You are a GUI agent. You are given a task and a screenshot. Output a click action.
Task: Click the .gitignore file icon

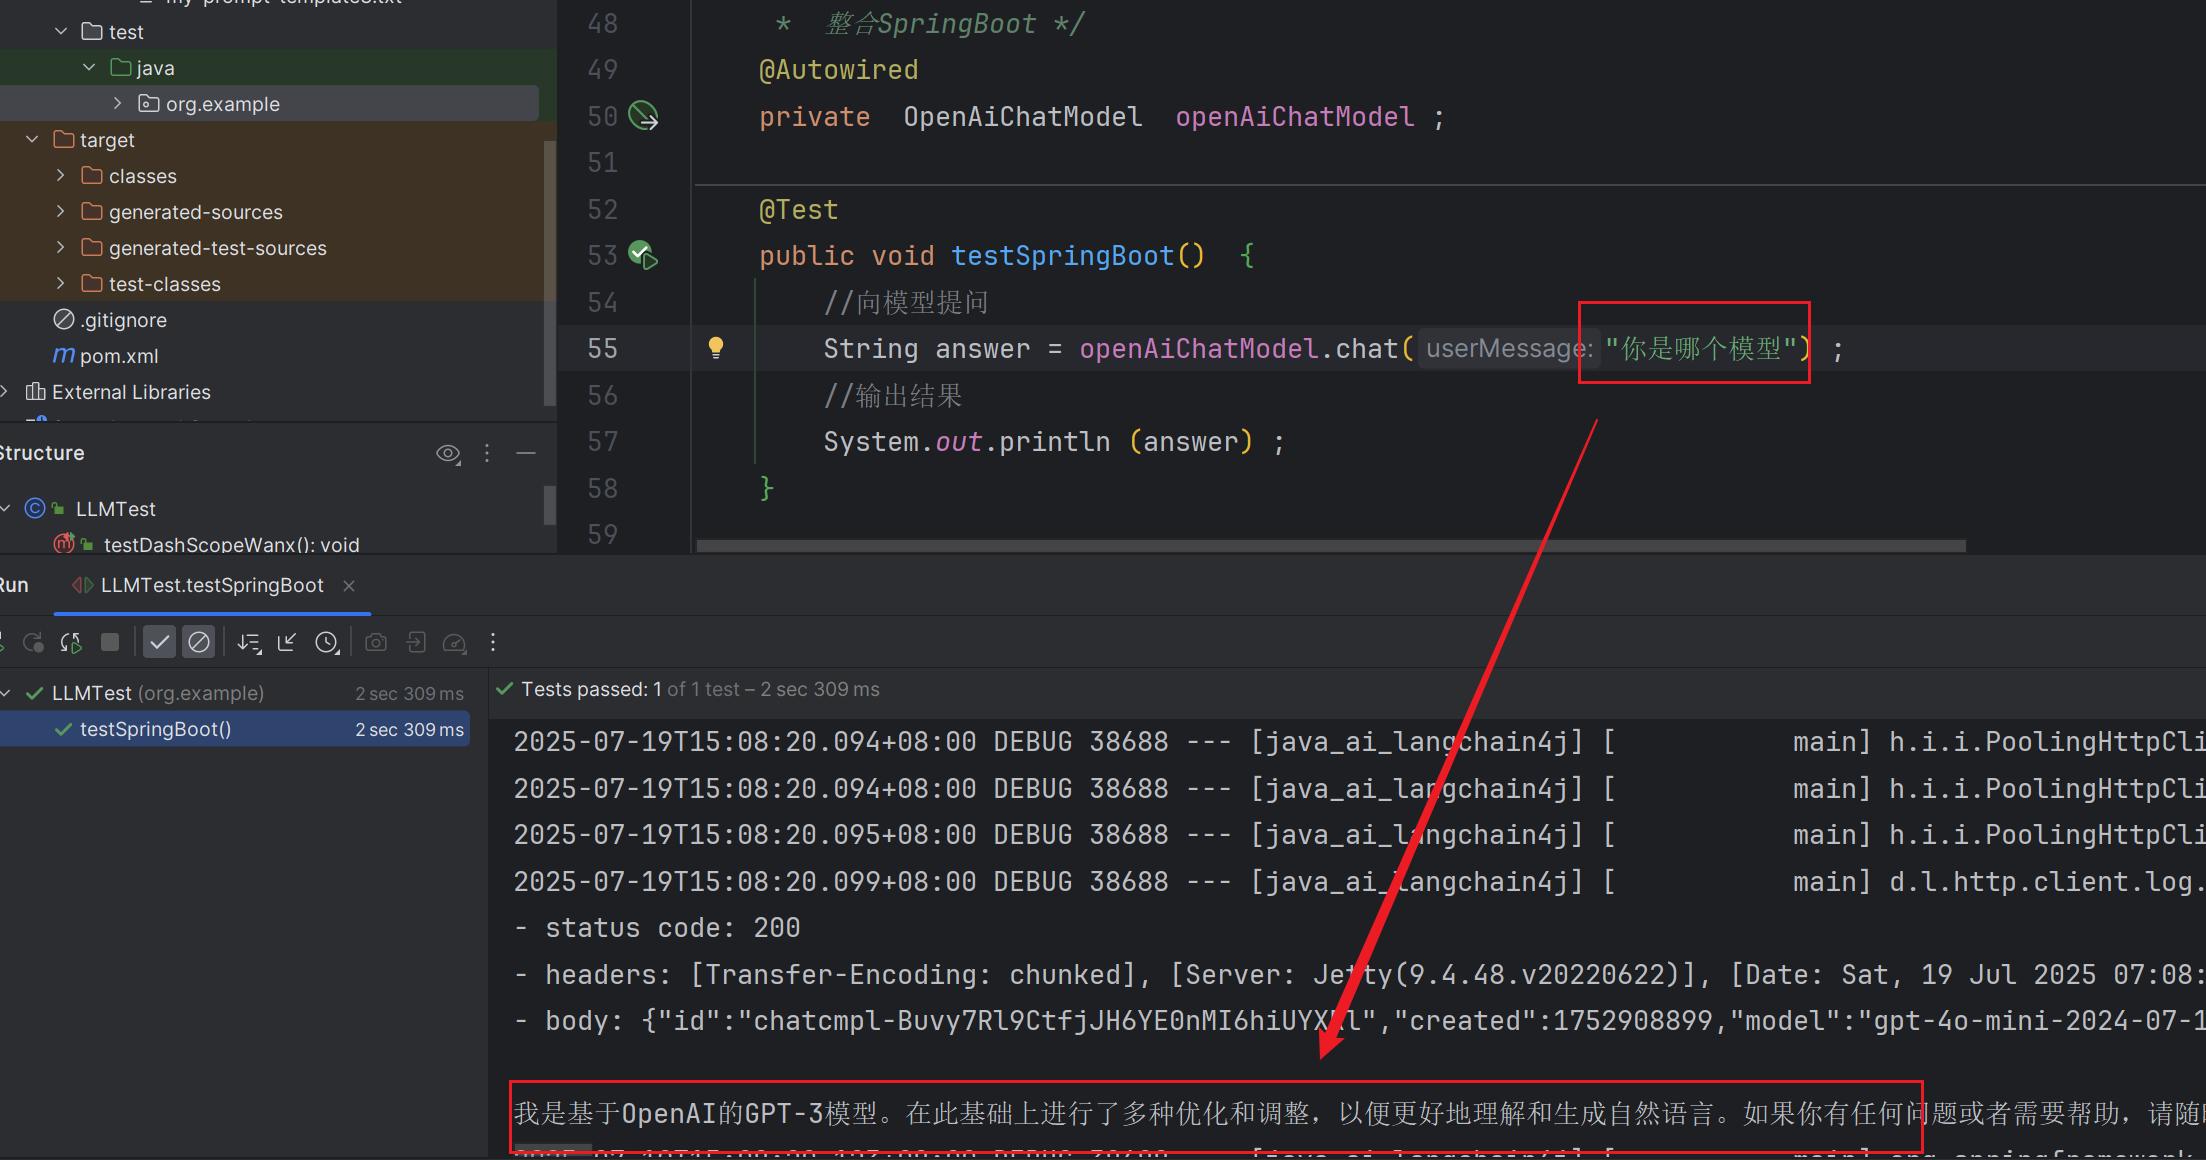tap(64, 320)
